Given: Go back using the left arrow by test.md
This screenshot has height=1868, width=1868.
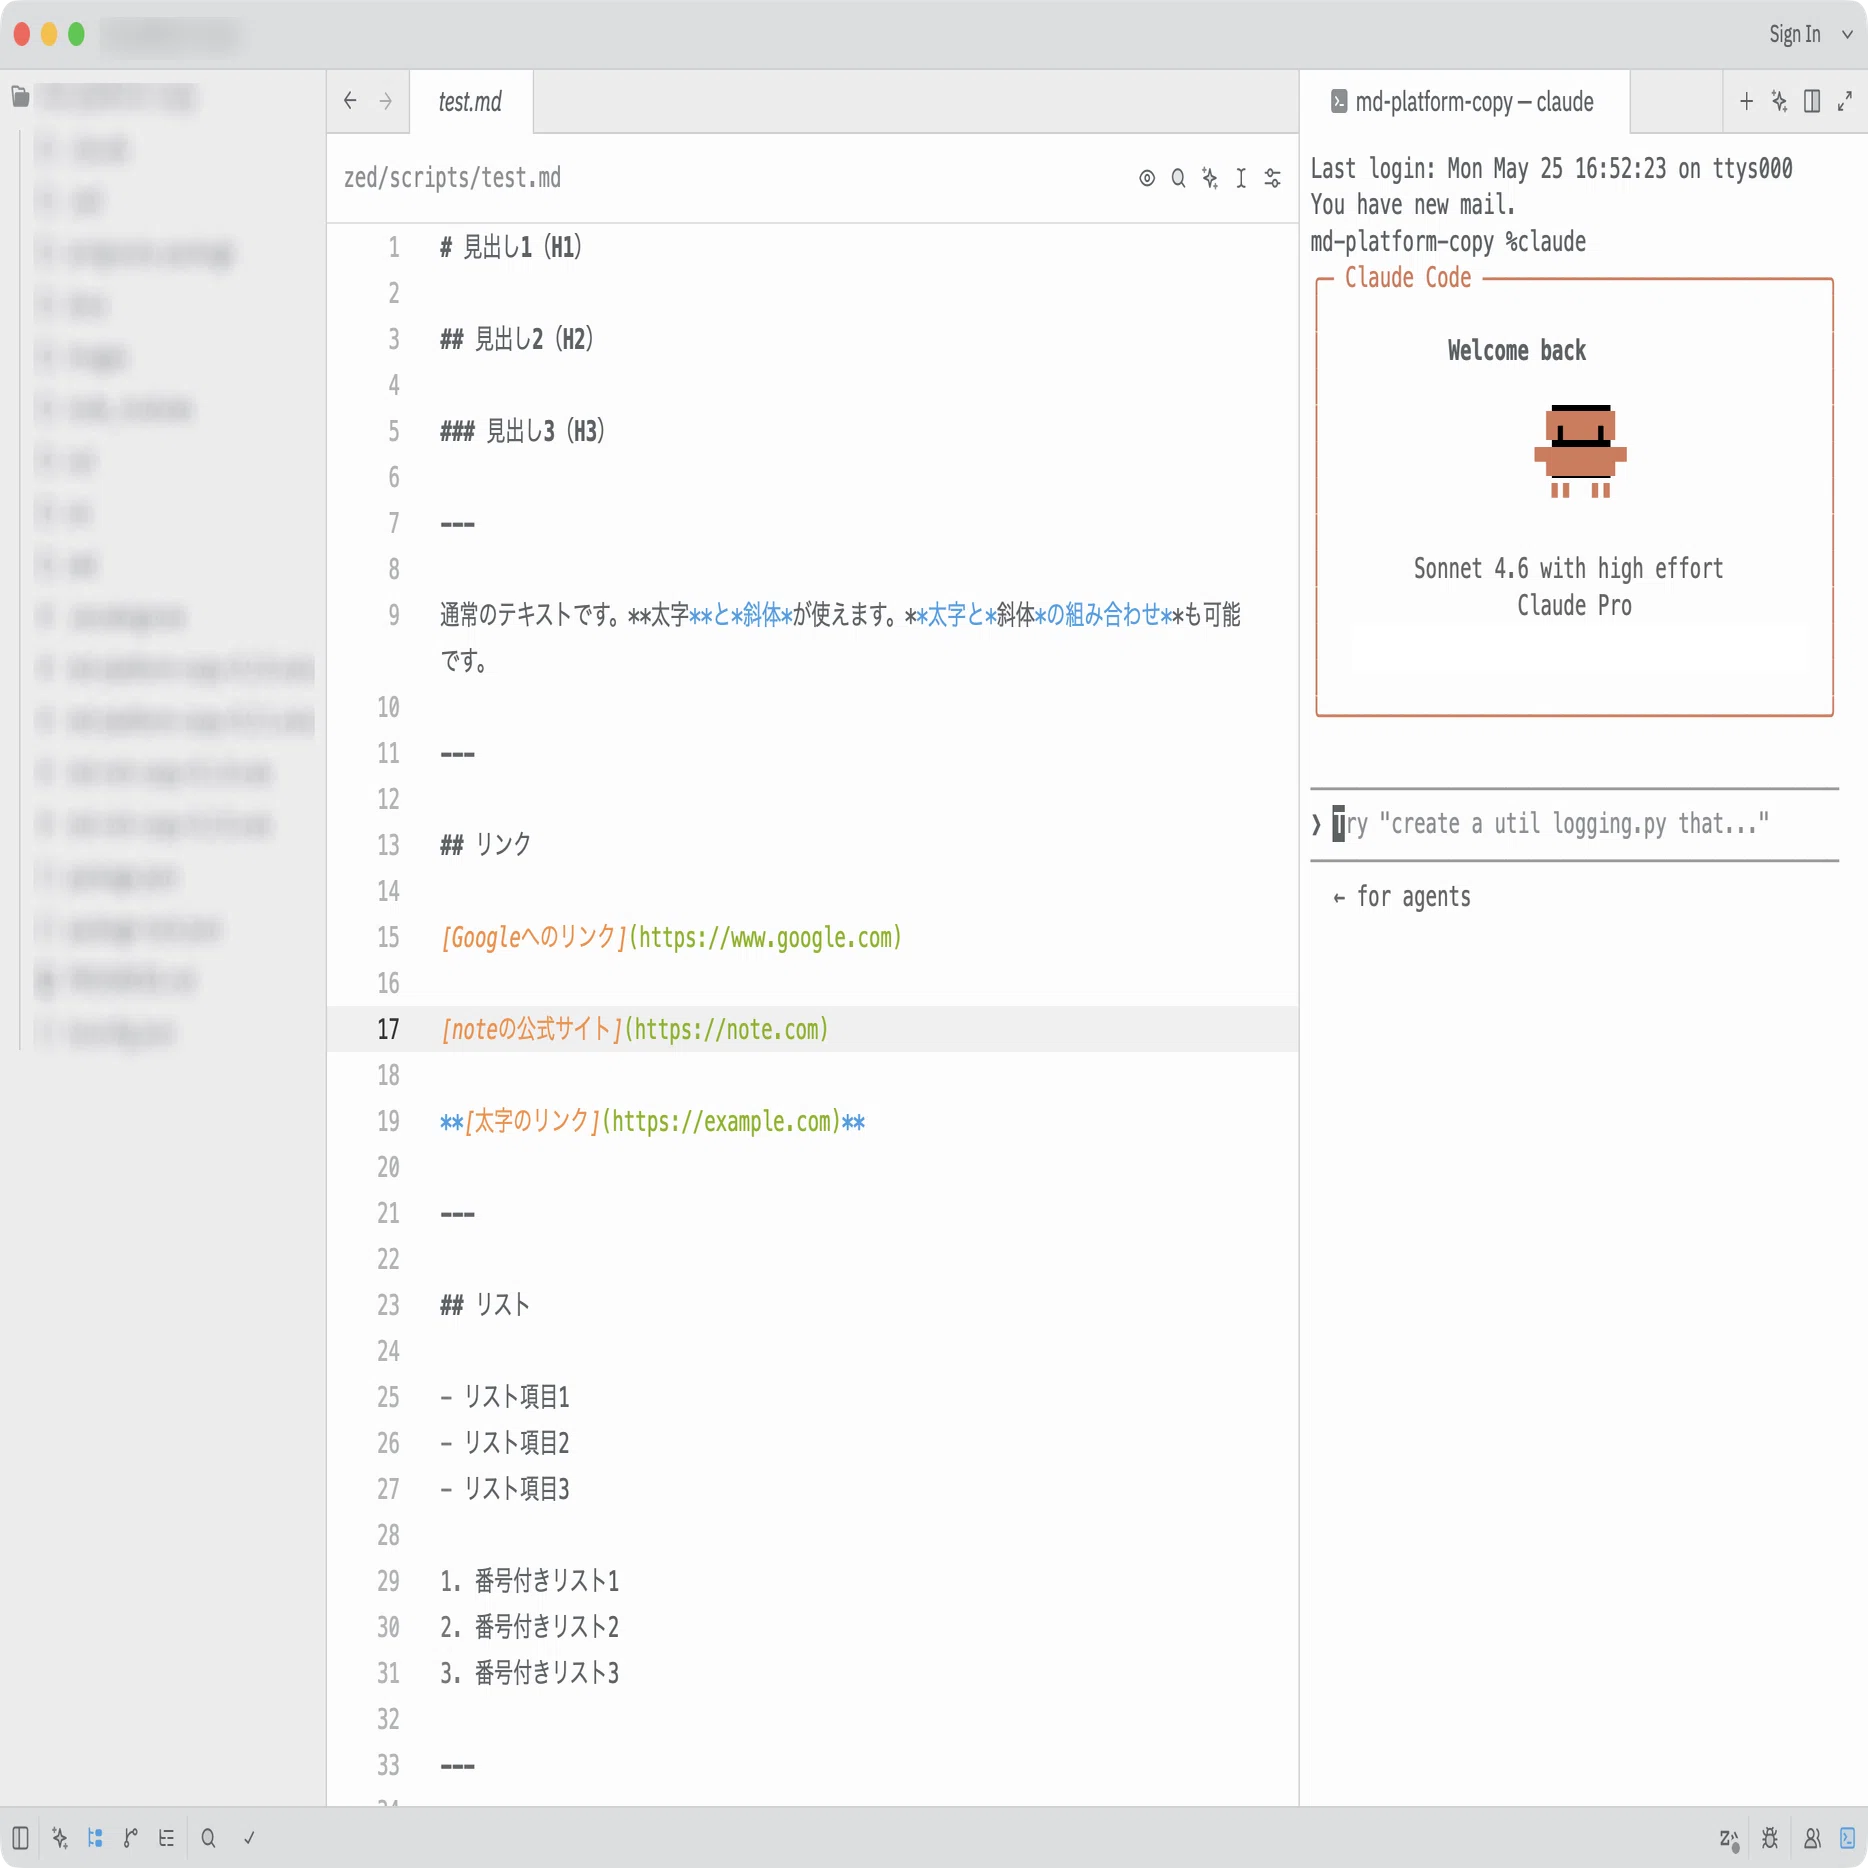Looking at the screenshot, I should click(350, 101).
